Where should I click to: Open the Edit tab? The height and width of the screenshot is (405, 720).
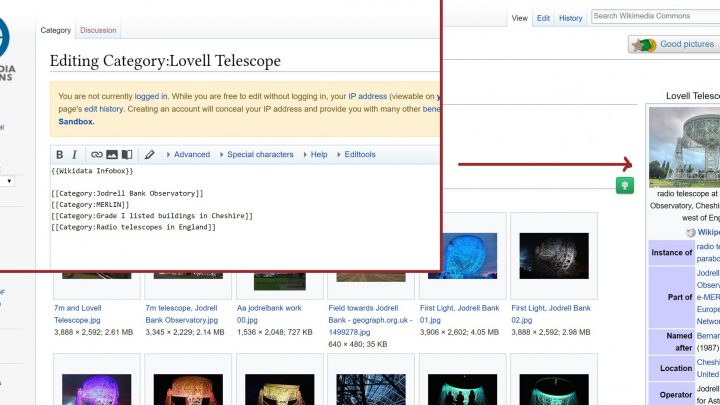click(543, 18)
